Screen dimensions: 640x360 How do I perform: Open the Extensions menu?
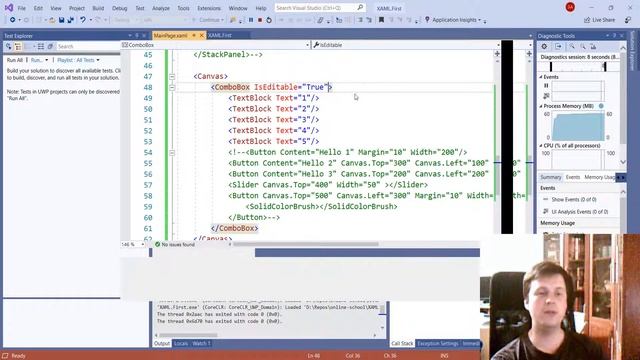click(209, 8)
